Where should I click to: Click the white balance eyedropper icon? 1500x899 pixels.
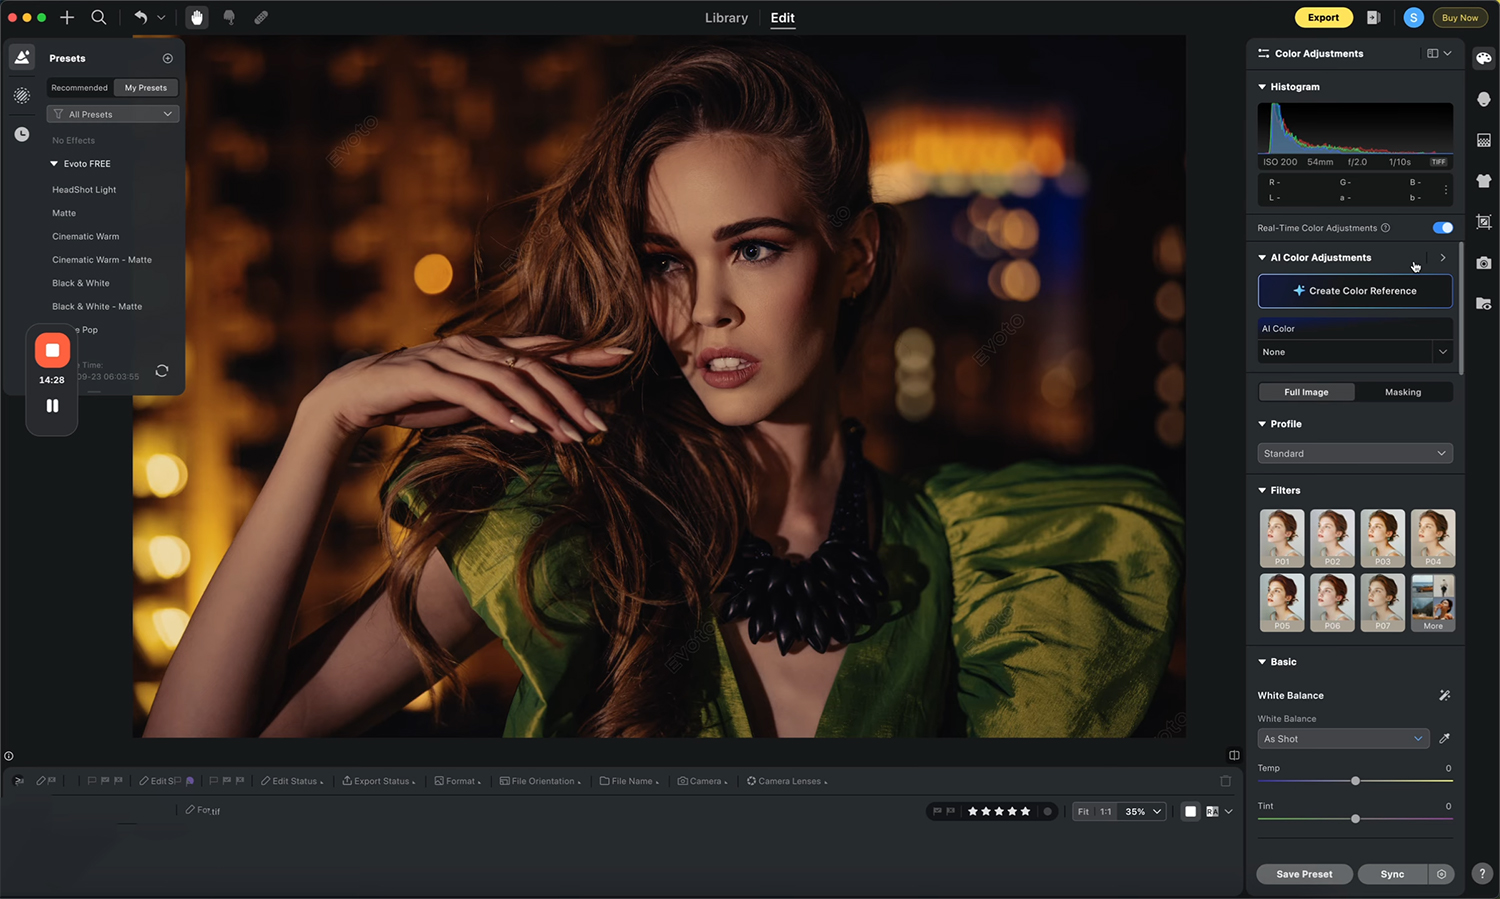(x=1444, y=739)
